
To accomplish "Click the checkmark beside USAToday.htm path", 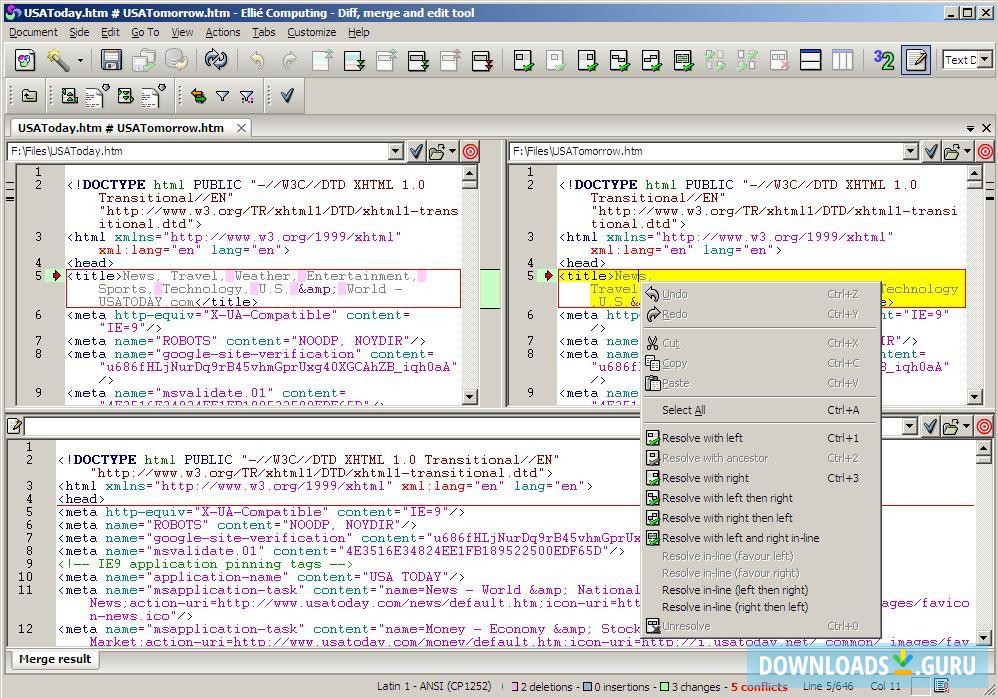I will tap(416, 151).
